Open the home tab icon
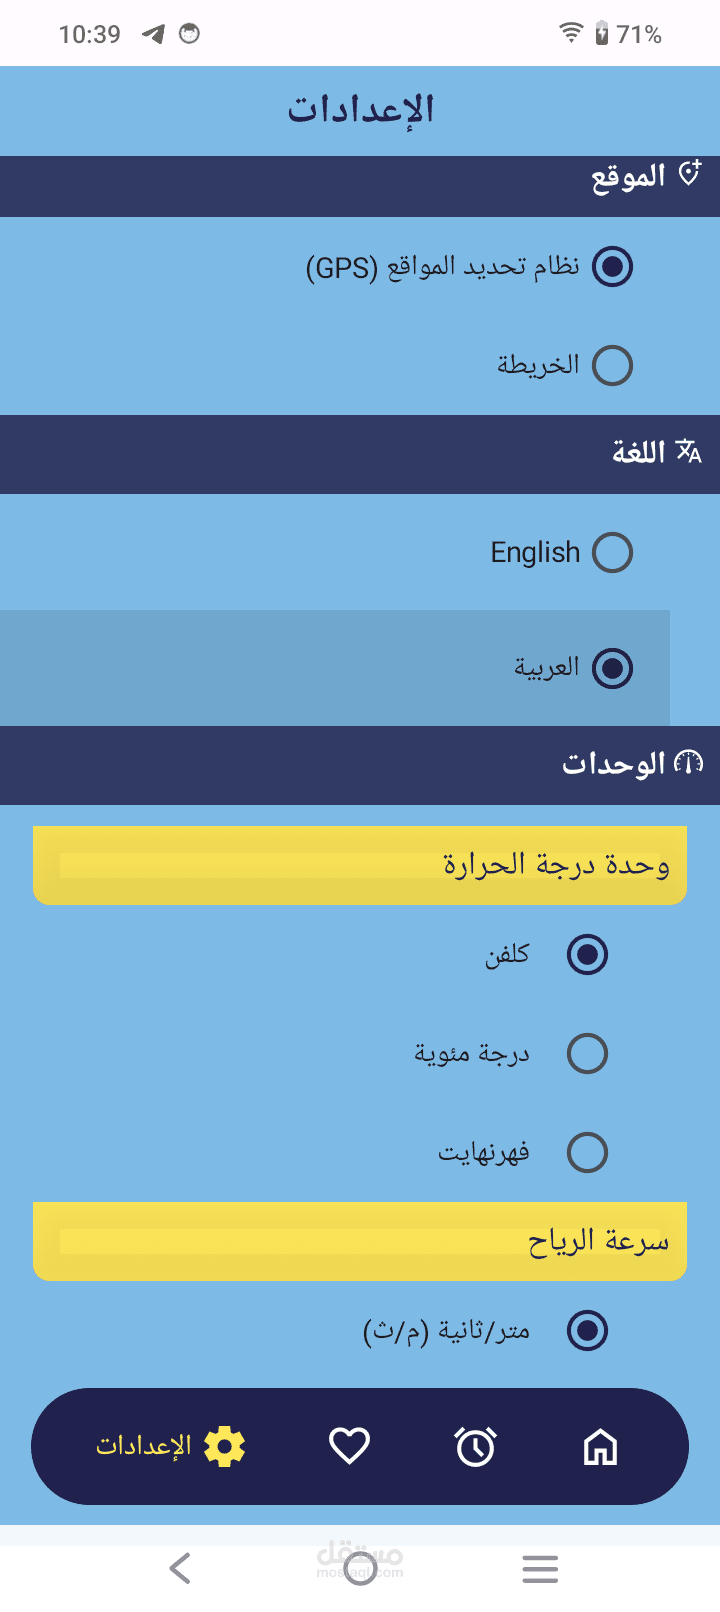 tap(600, 1446)
